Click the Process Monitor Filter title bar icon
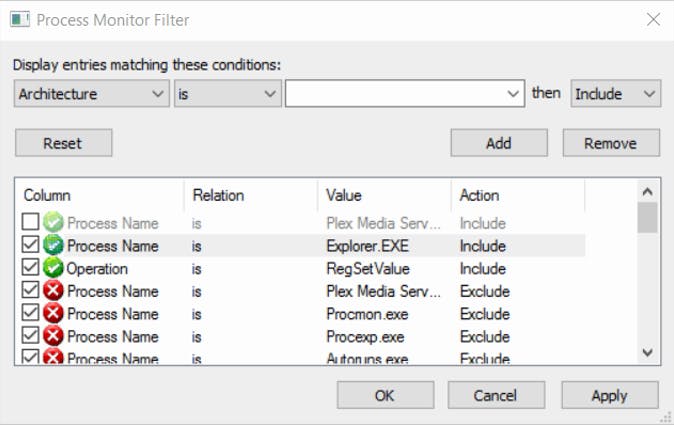The width and height of the screenshot is (674, 425). (19, 20)
